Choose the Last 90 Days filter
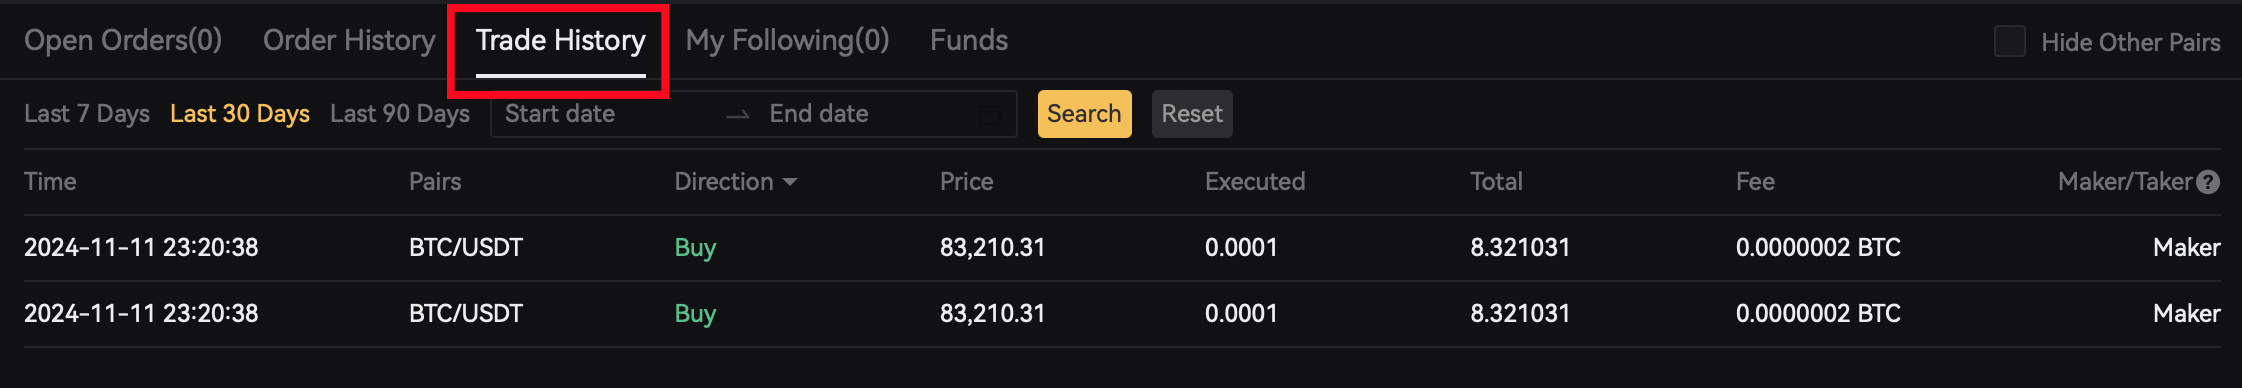This screenshot has width=2242, height=388. 400,114
